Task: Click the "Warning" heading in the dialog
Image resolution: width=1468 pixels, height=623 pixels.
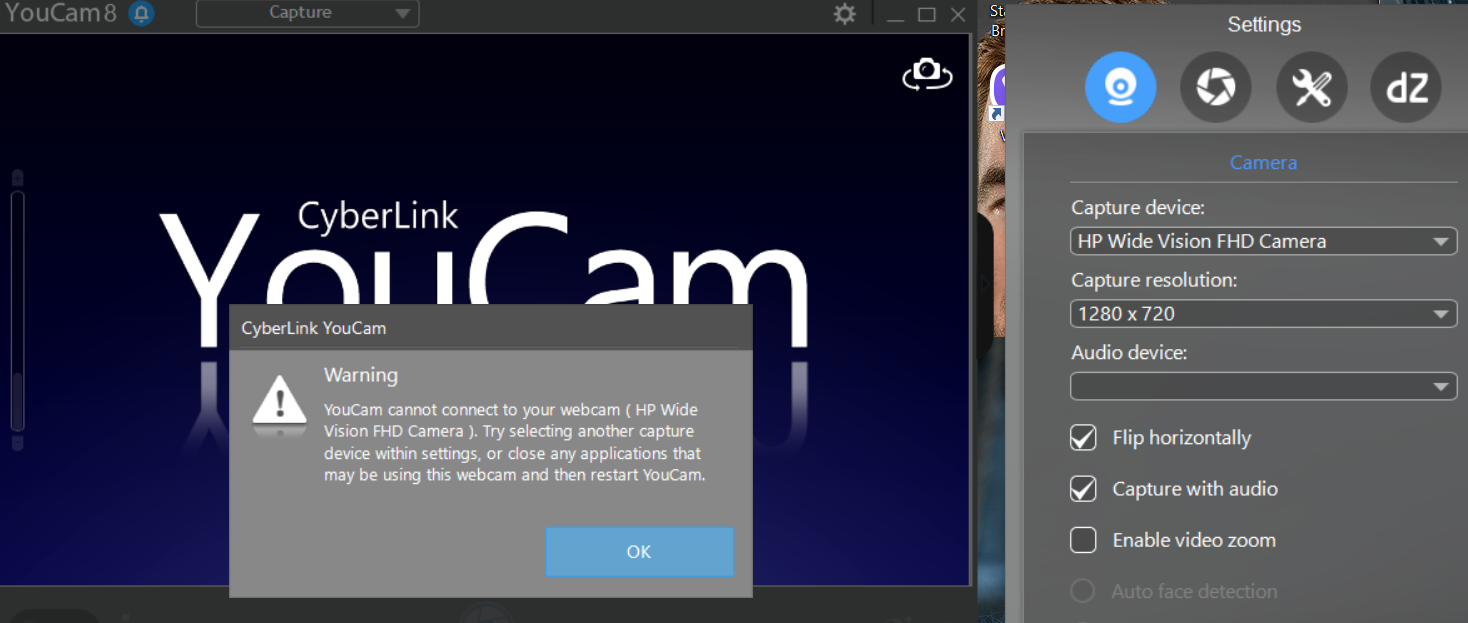Action: point(361,375)
